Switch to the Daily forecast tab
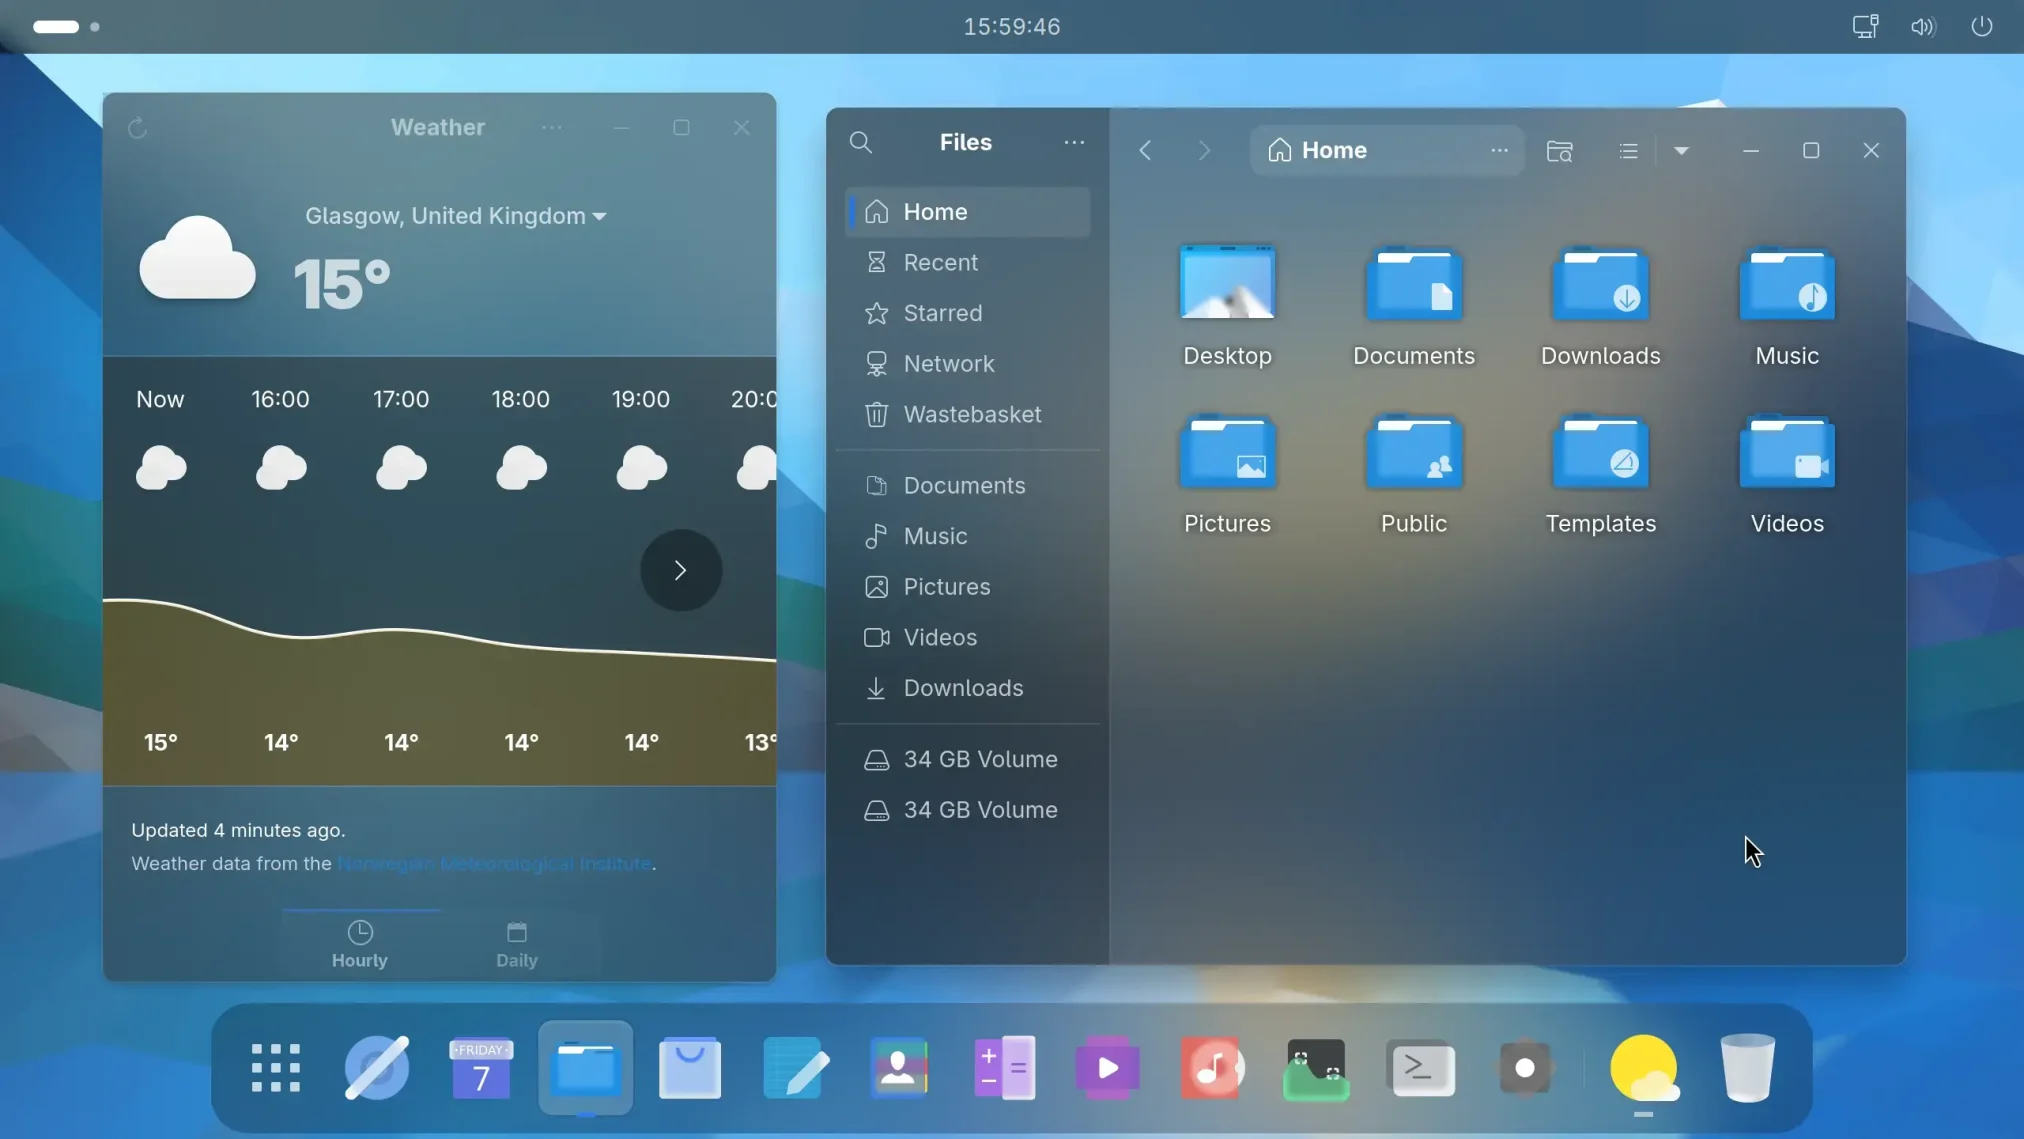The height and width of the screenshot is (1139, 2024). pos(516,943)
